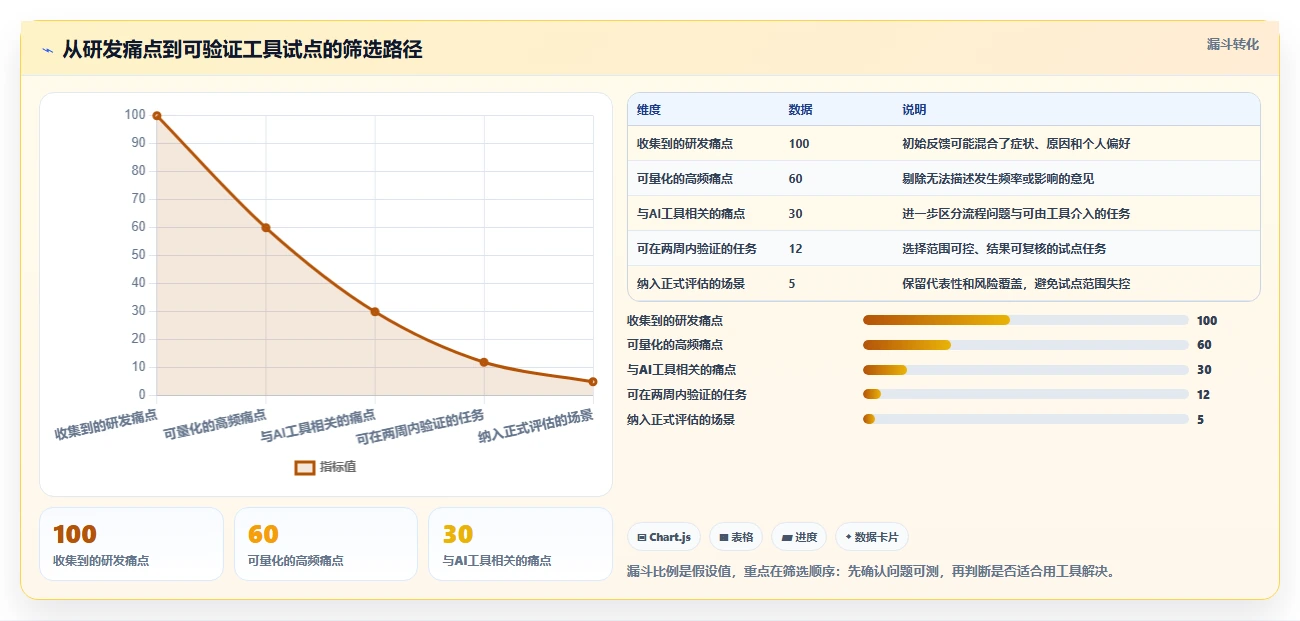This screenshot has height=621, width=1300.
Task: Click the progress bar for 收集到的研发痛点
Action: pos(1025,320)
